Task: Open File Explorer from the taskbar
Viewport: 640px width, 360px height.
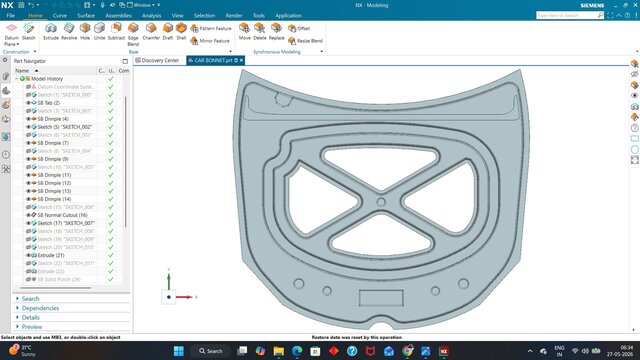Action: tap(279, 351)
